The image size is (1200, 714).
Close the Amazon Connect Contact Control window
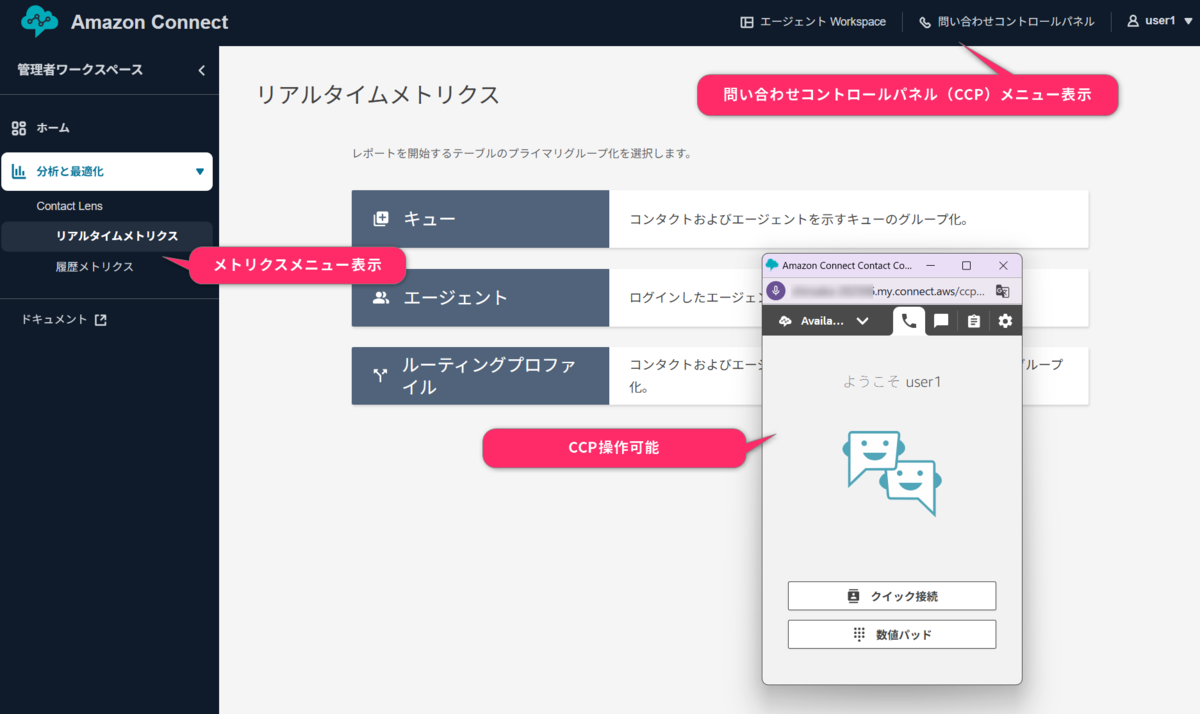[x=1003, y=266]
